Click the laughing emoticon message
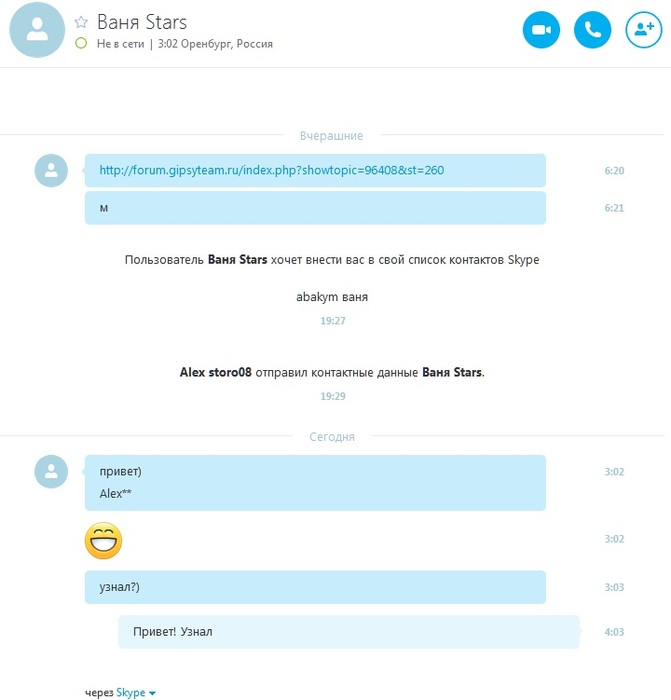The image size is (671, 700). (103, 541)
